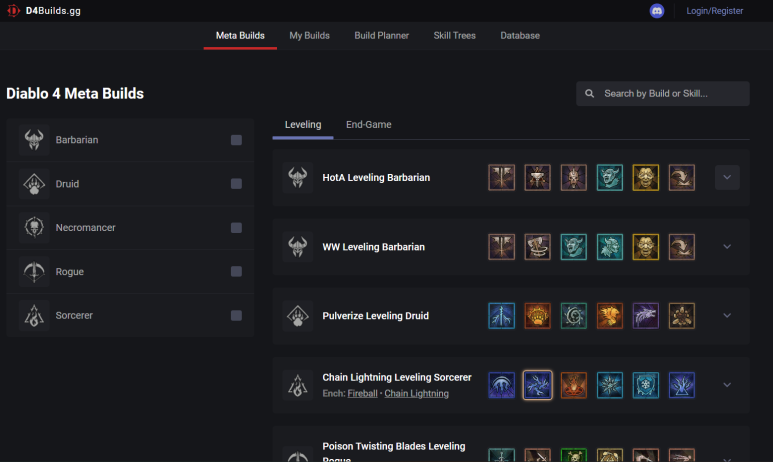This screenshot has height=462, width=773.
Task: Click the Rogue class label
Action: pos(70,271)
